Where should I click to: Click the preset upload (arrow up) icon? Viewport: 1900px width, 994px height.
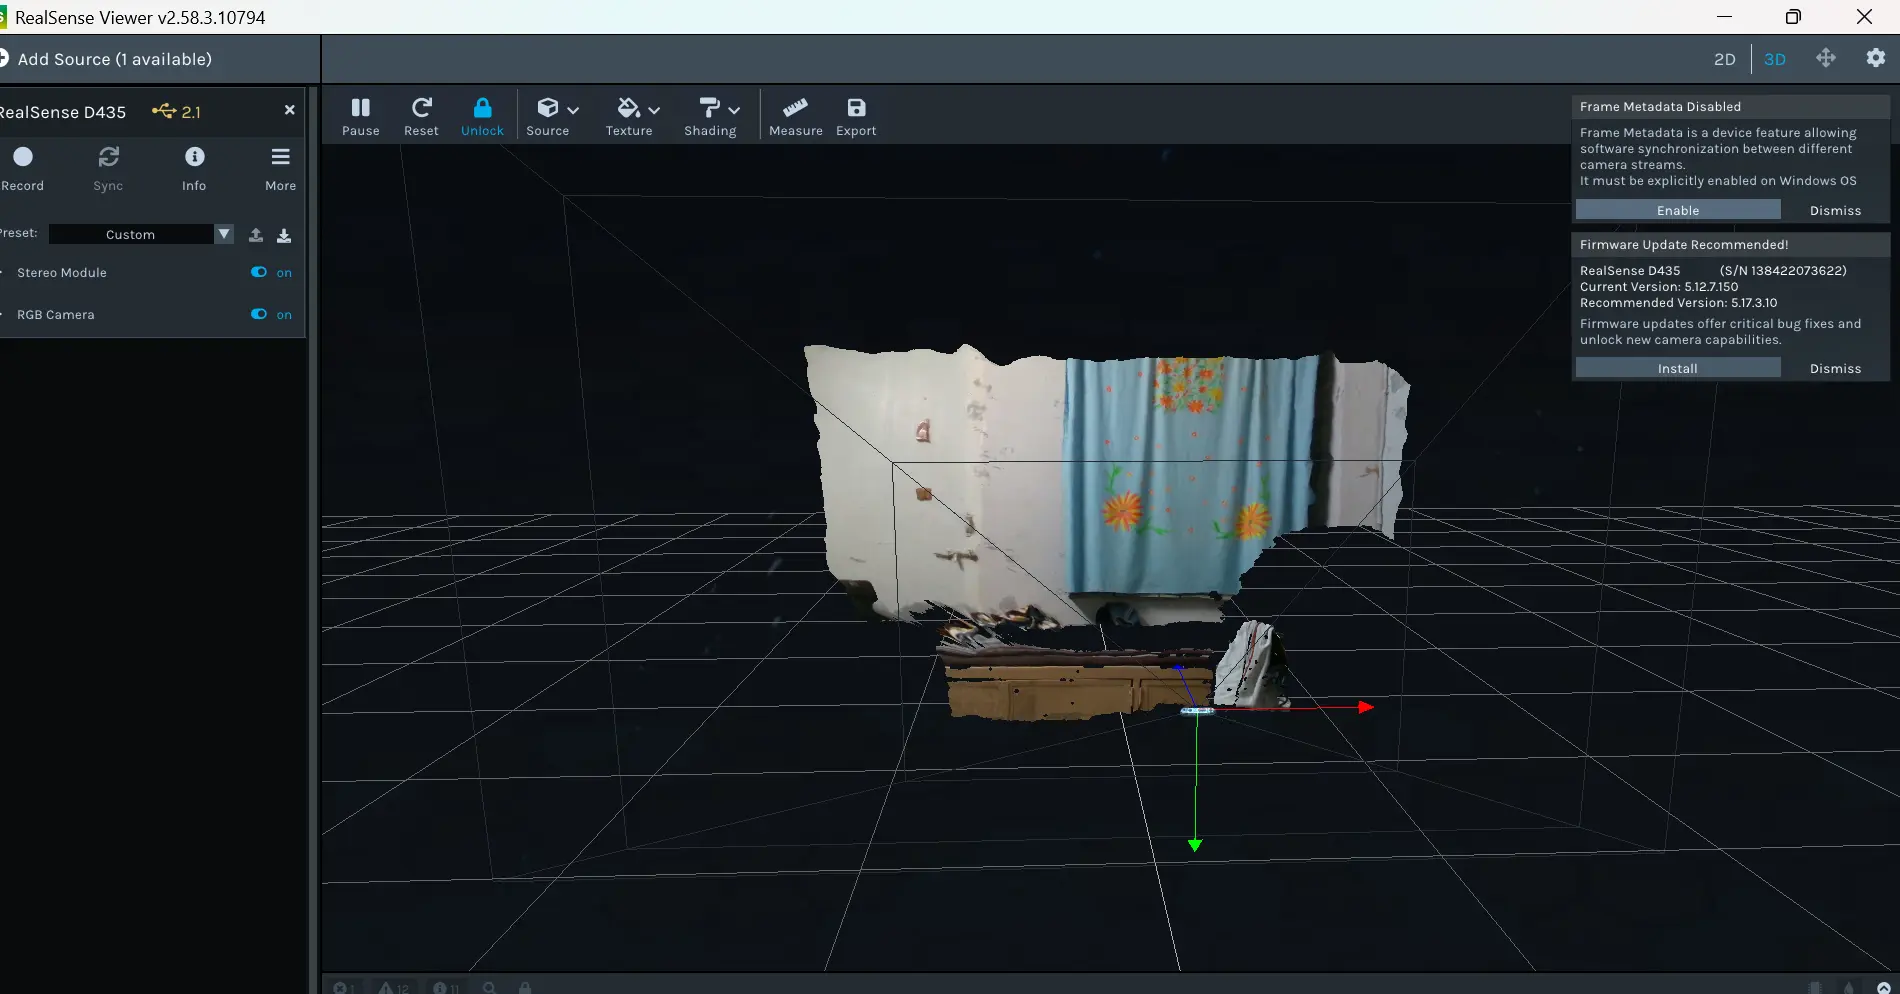[256, 235]
